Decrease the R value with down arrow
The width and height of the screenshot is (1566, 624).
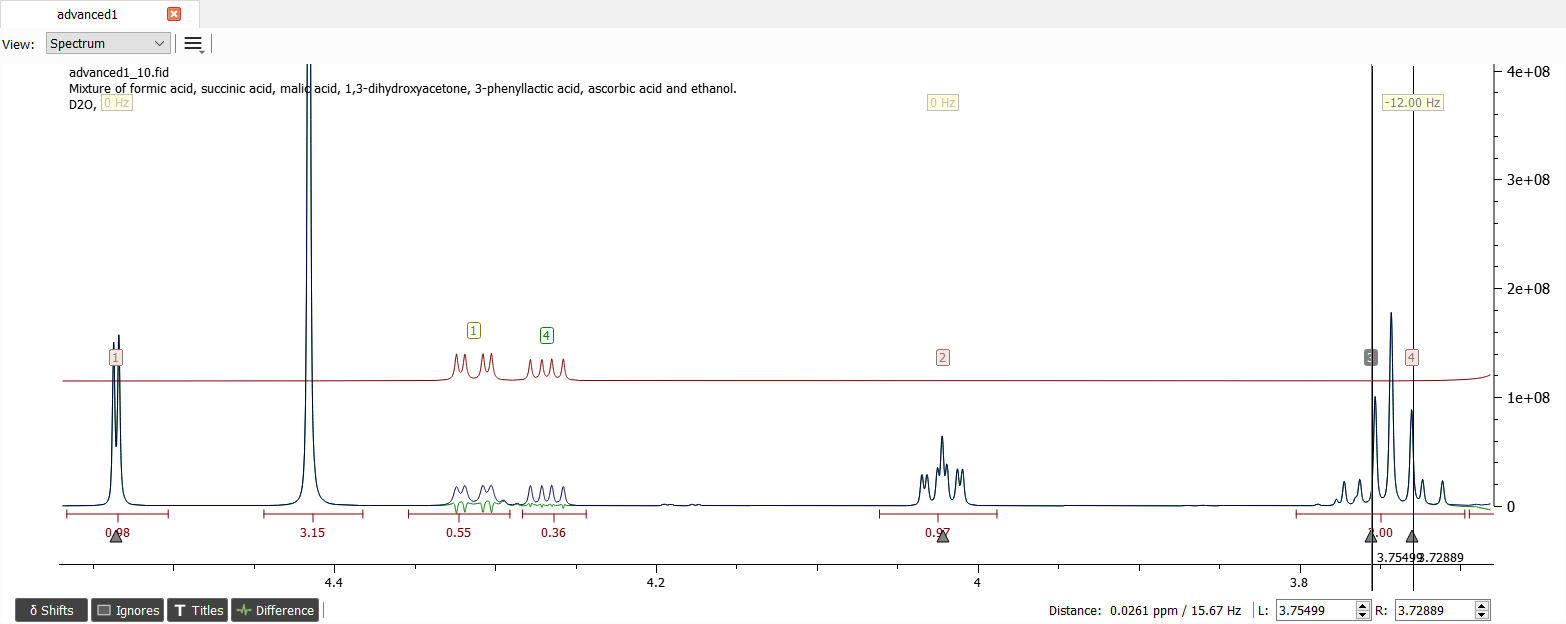[1482, 615]
